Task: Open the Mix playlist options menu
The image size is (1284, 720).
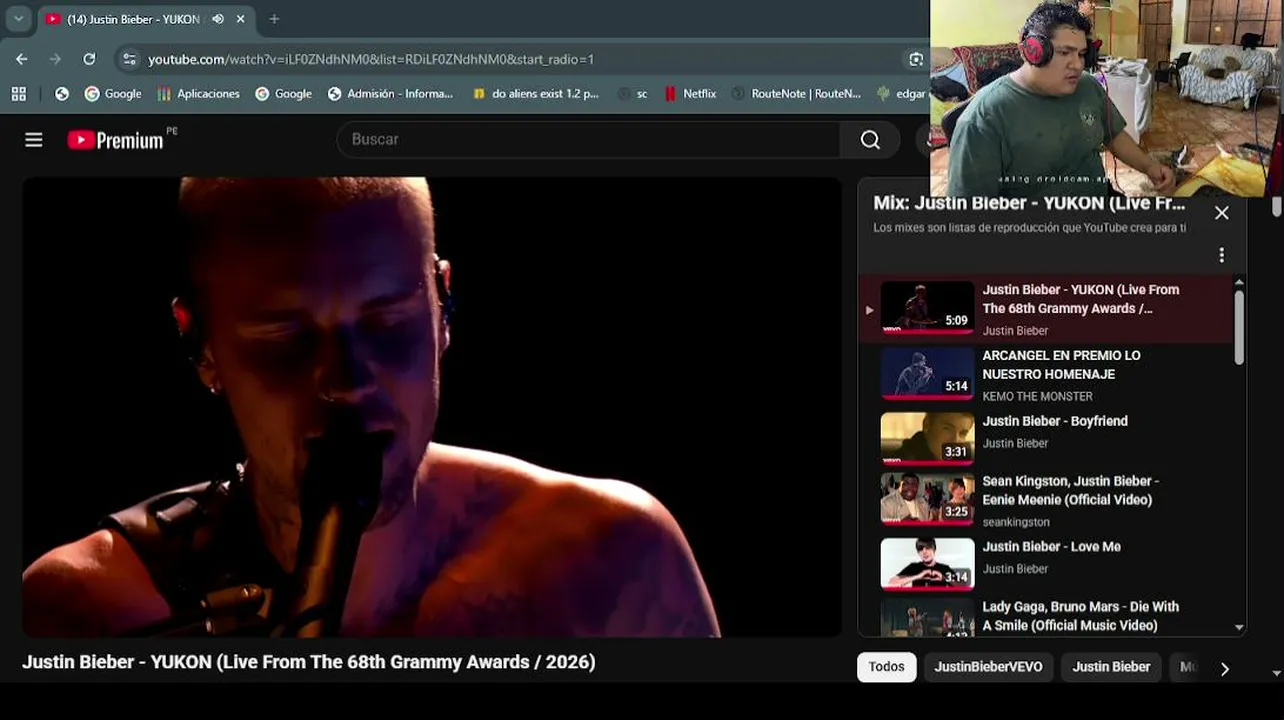Action: pyautogui.click(x=1221, y=255)
